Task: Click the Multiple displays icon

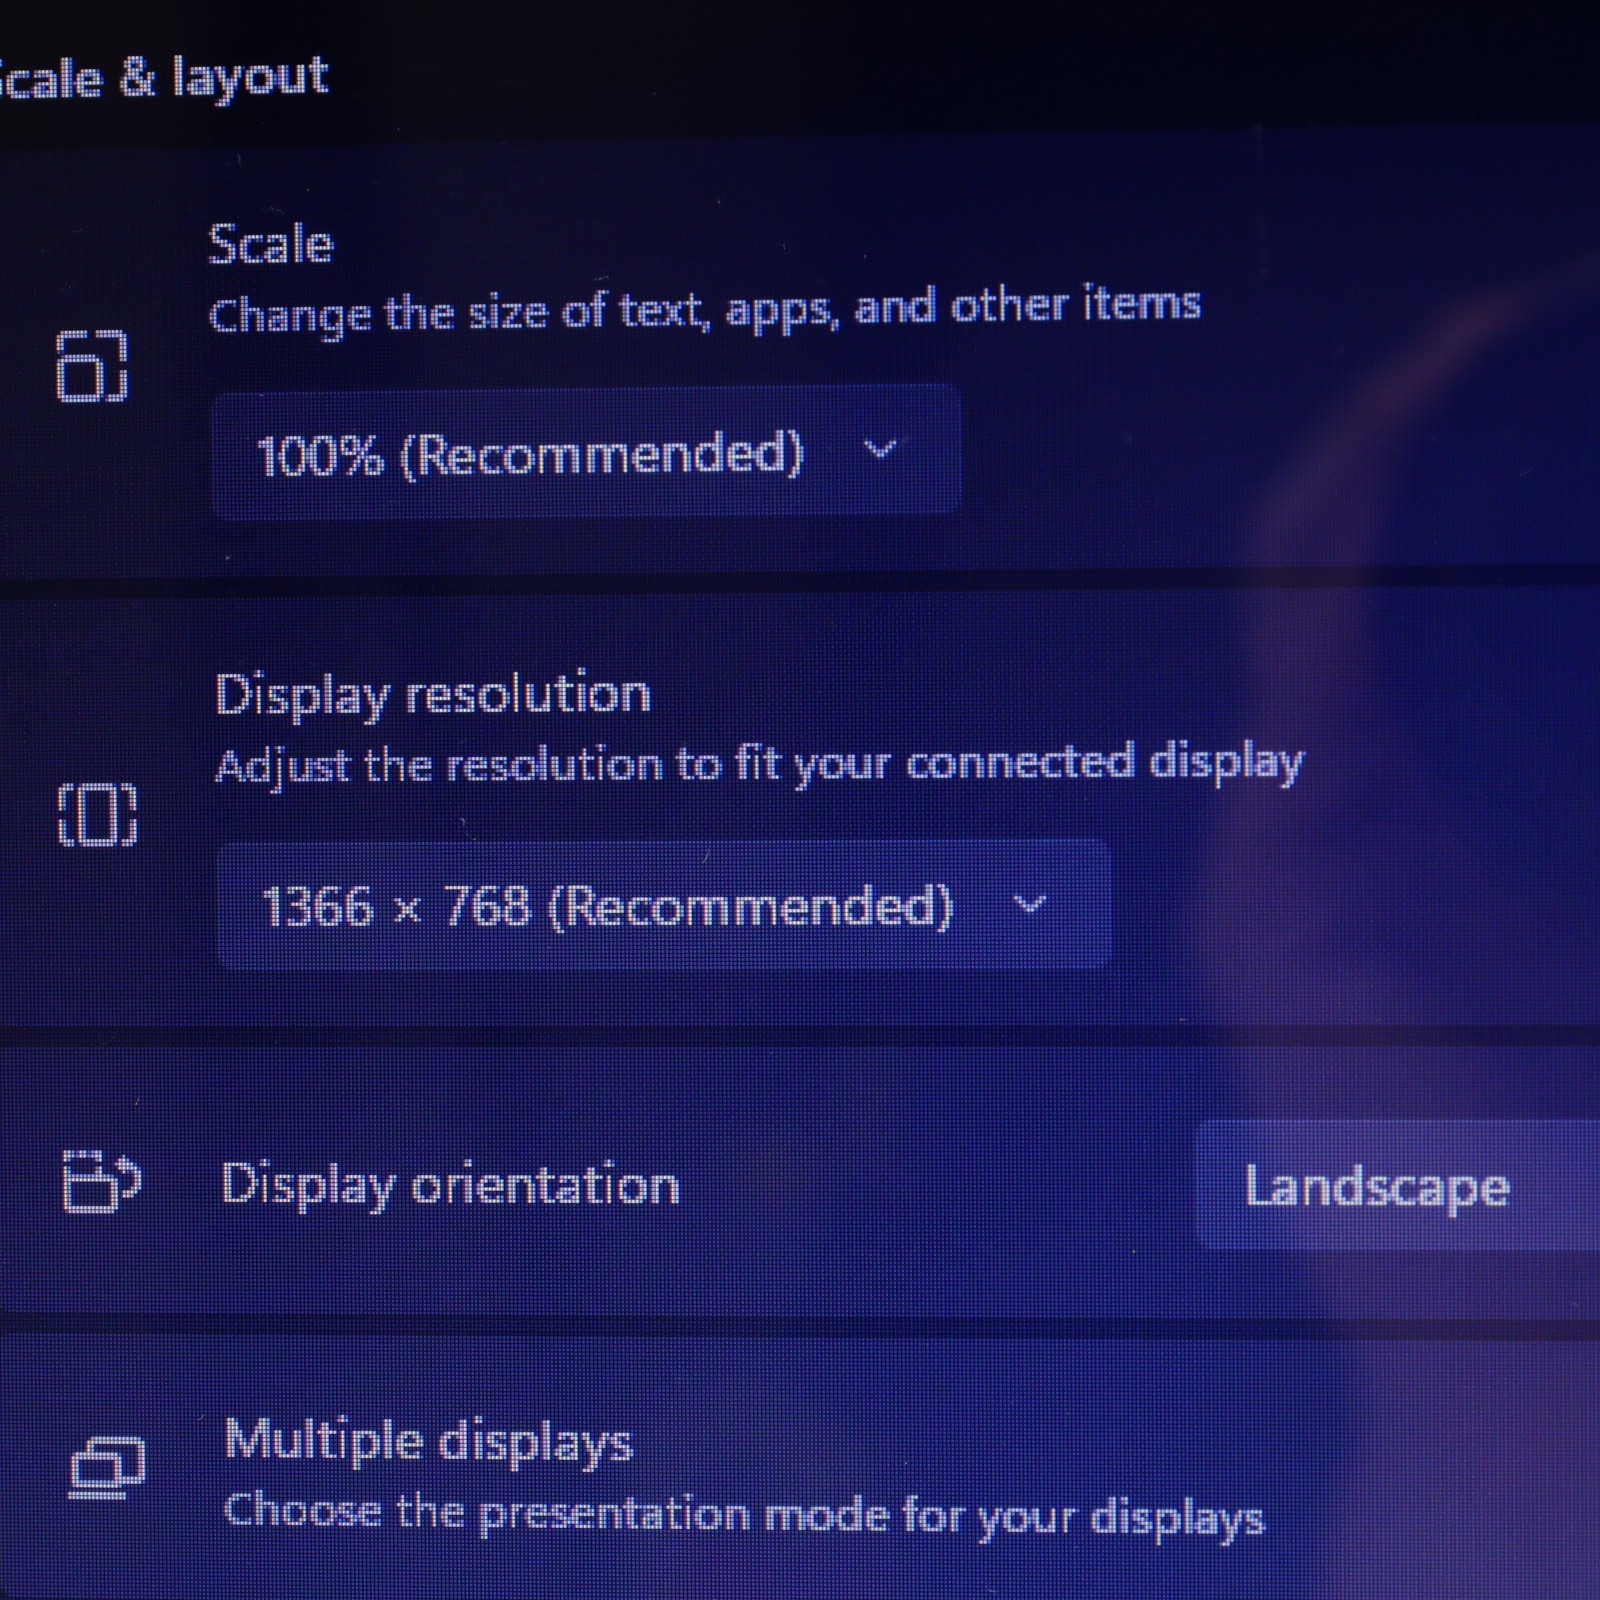Action: [107, 1468]
